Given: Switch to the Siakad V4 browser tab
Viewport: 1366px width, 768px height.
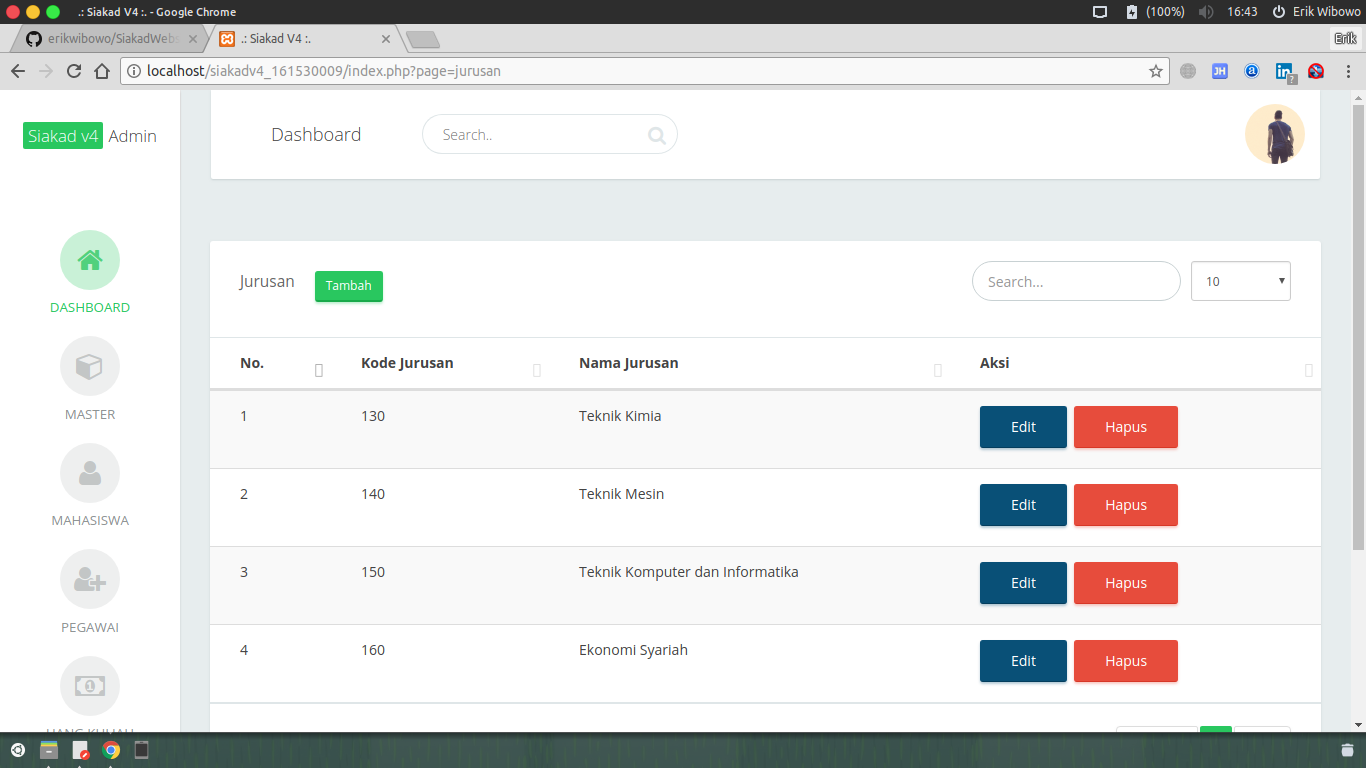Looking at the screenshot, I should click(x=290, y=39).
